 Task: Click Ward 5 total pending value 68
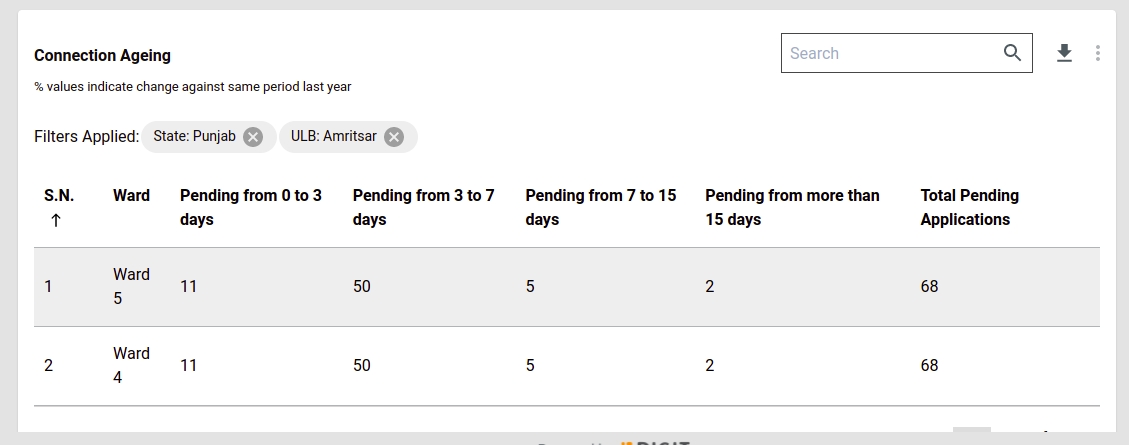[929, 287]
